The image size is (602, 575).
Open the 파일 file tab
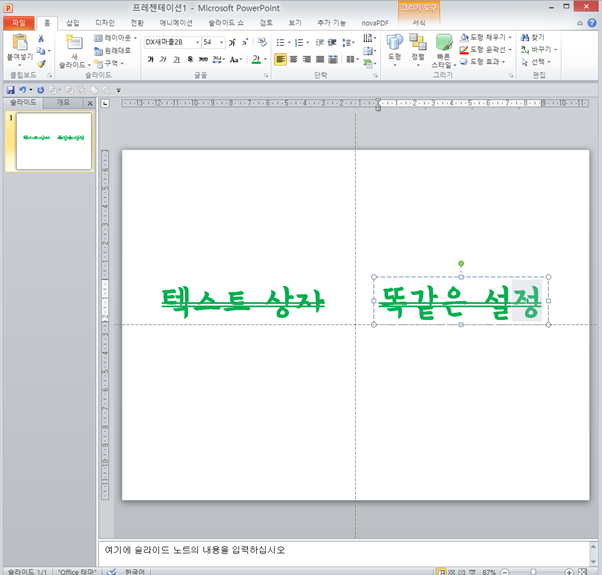click(x=18, y=23)
